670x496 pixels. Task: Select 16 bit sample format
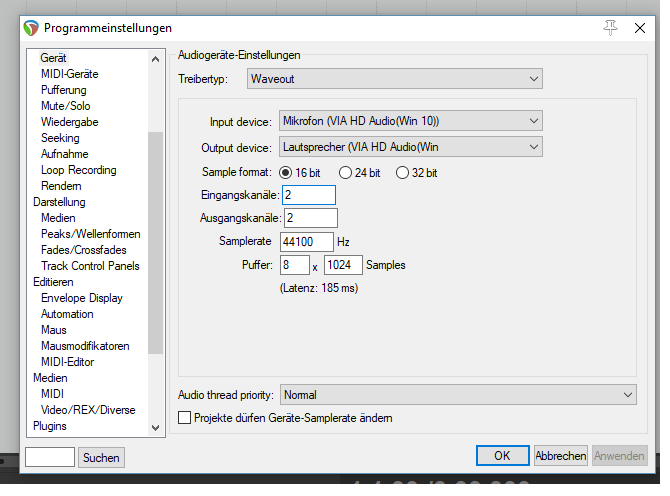285,173
